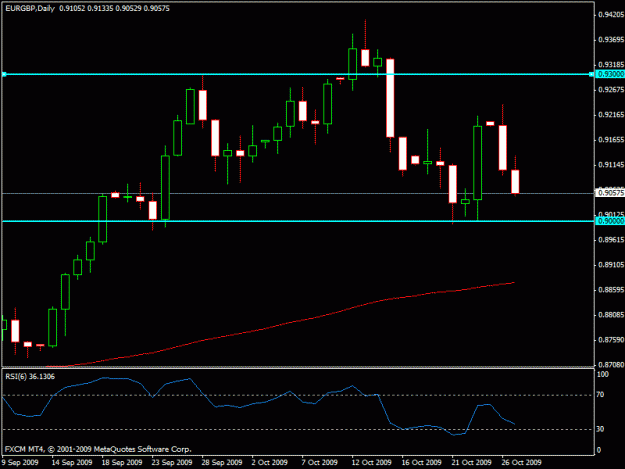625x469 pixels.
Task: Click the 16 Oct 2009 date label
Action: (x=421, y=463)
